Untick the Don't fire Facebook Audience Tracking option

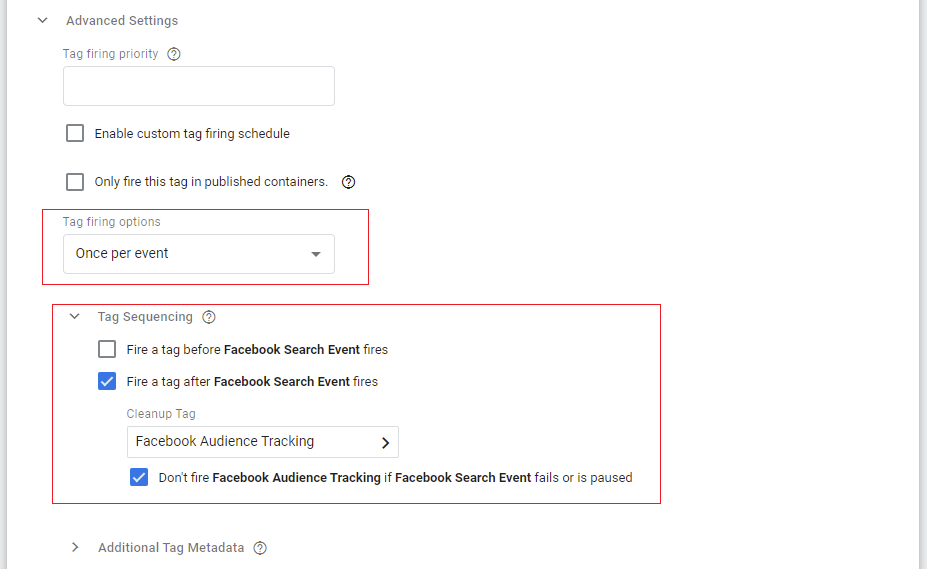coord(139,477)
